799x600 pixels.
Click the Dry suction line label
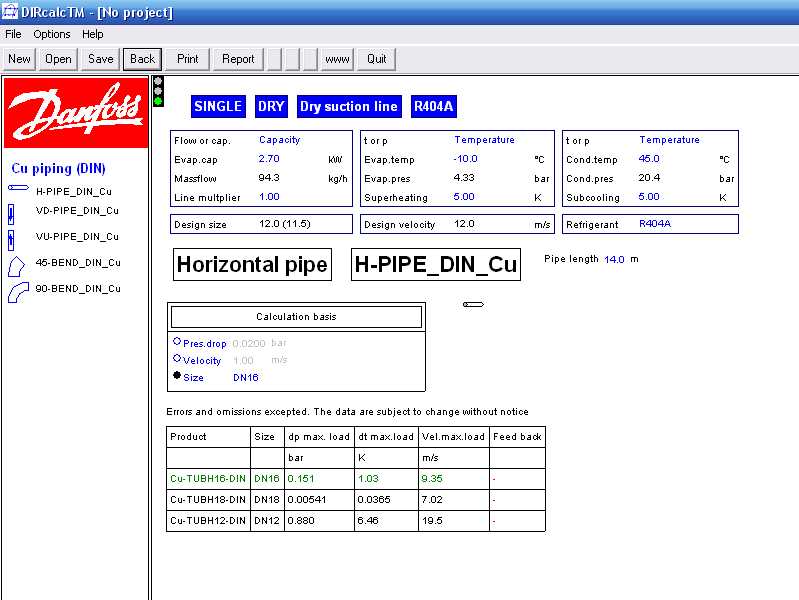click(349, 107)
